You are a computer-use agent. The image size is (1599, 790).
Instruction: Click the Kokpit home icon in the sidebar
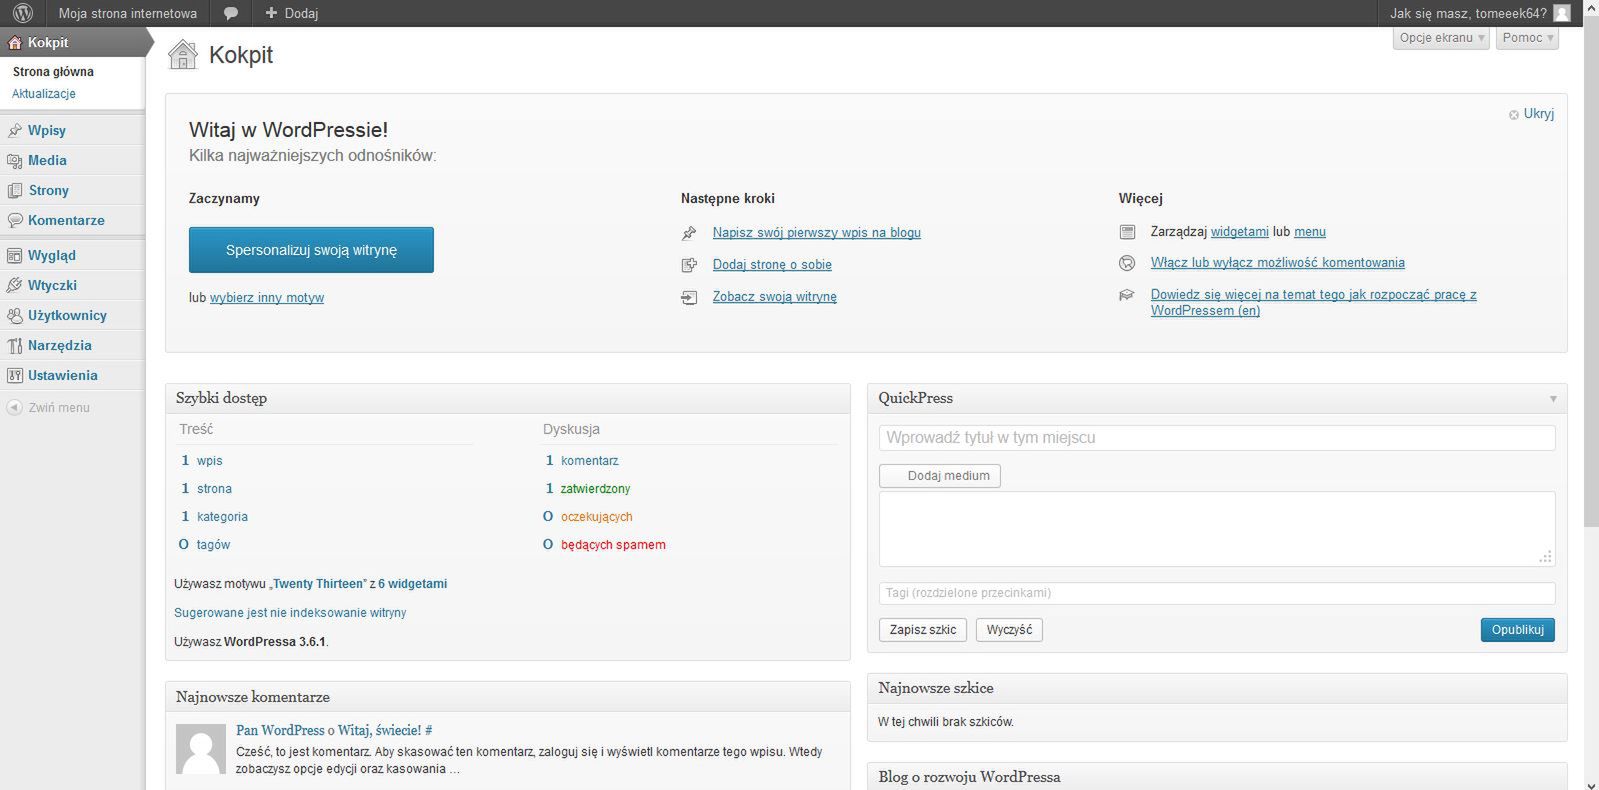tap(15, 43)
